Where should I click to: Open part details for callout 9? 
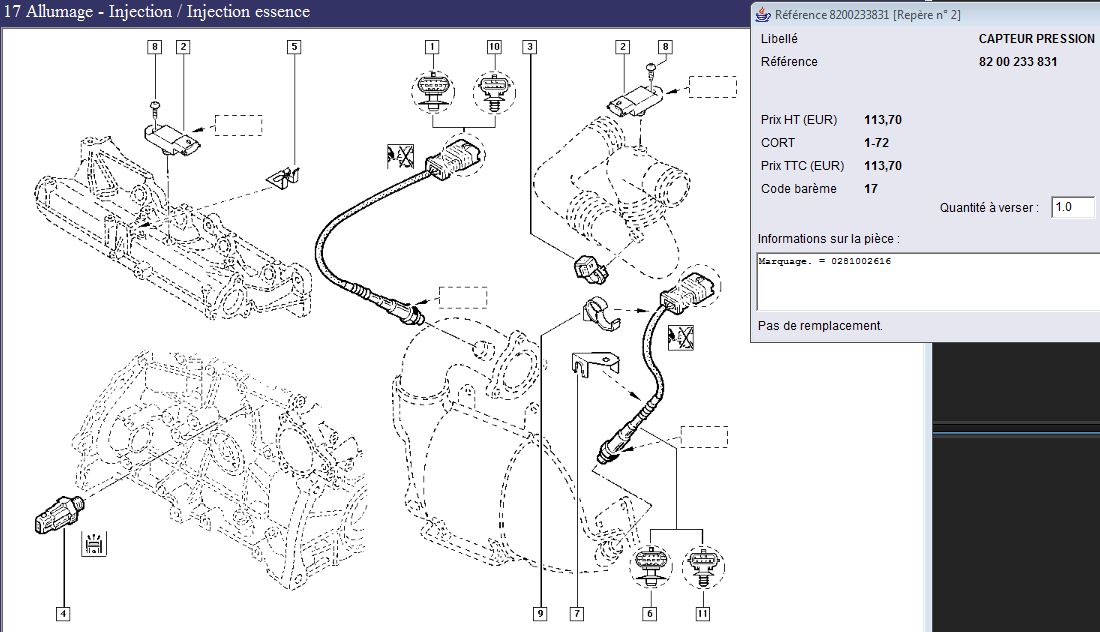point(540,614)
